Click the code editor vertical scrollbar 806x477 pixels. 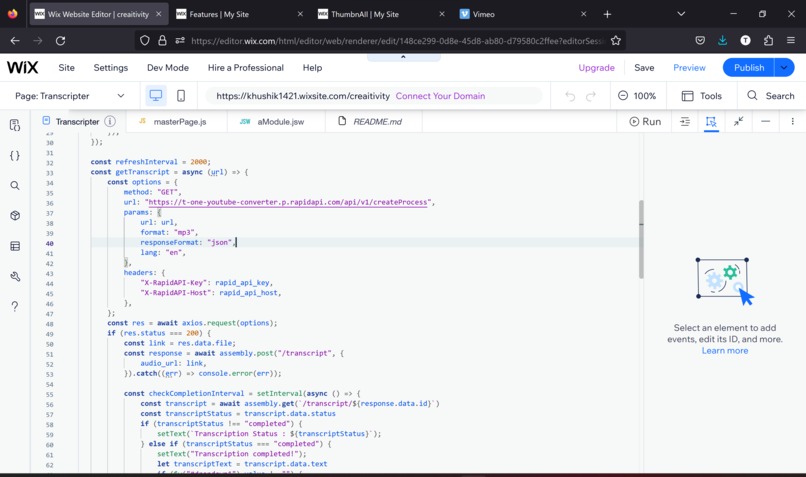click(641, 239)
